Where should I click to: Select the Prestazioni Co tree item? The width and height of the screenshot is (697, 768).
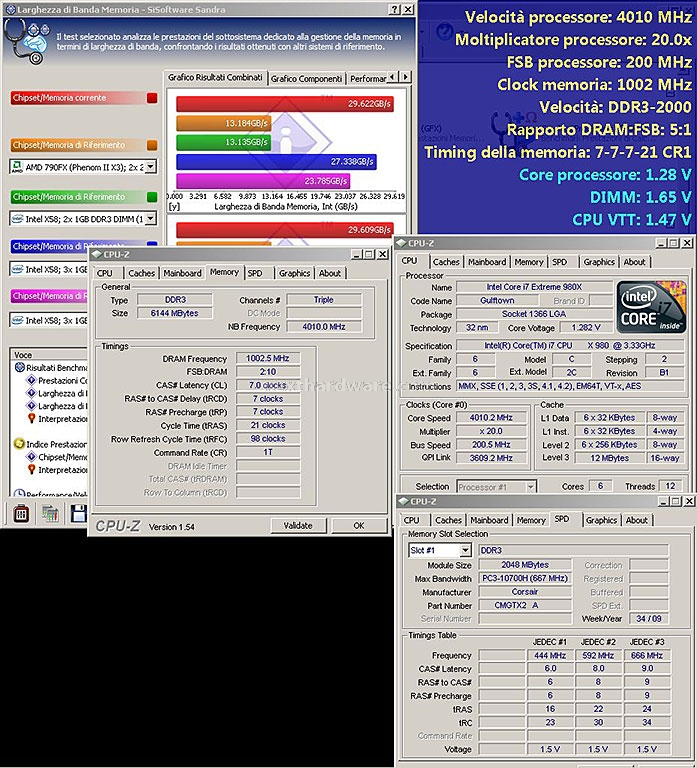[x=63, y=381]
